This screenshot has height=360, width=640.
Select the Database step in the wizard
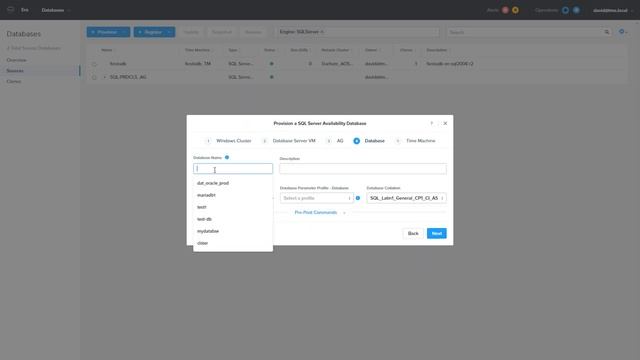[x=369, y=141]
